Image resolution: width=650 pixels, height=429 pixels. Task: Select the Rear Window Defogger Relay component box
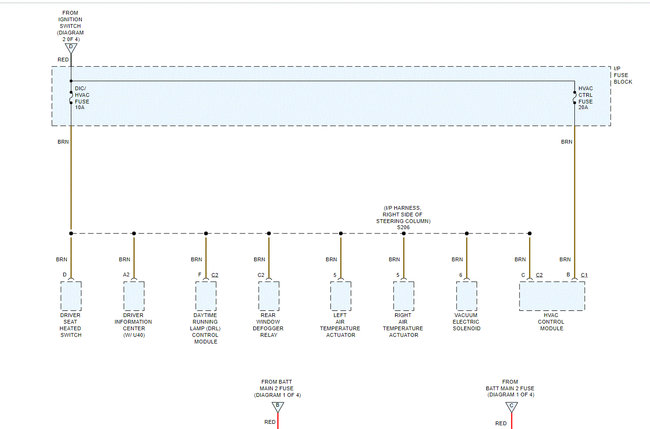(x=269, y=296)
